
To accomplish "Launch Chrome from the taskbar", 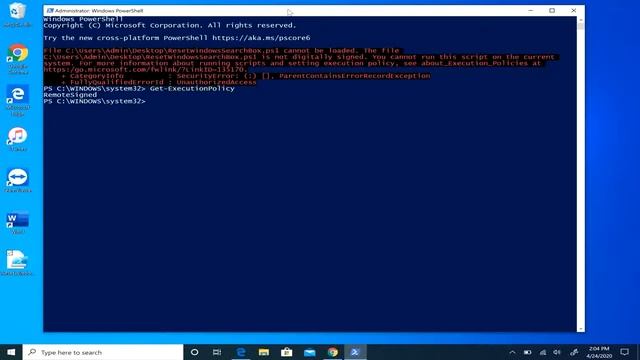I will pyautogui.click(x=333, y=352).
